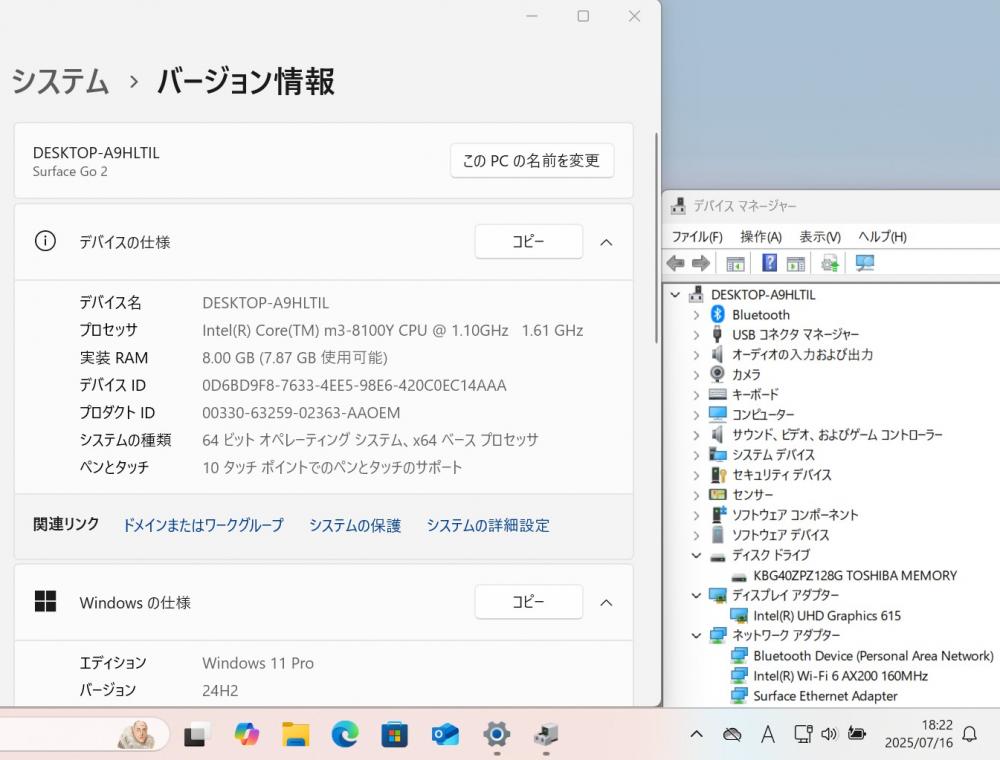Click the OneDrive cloud tray icon
This screenshot has height=760, width=1000.
pos(732,735)
